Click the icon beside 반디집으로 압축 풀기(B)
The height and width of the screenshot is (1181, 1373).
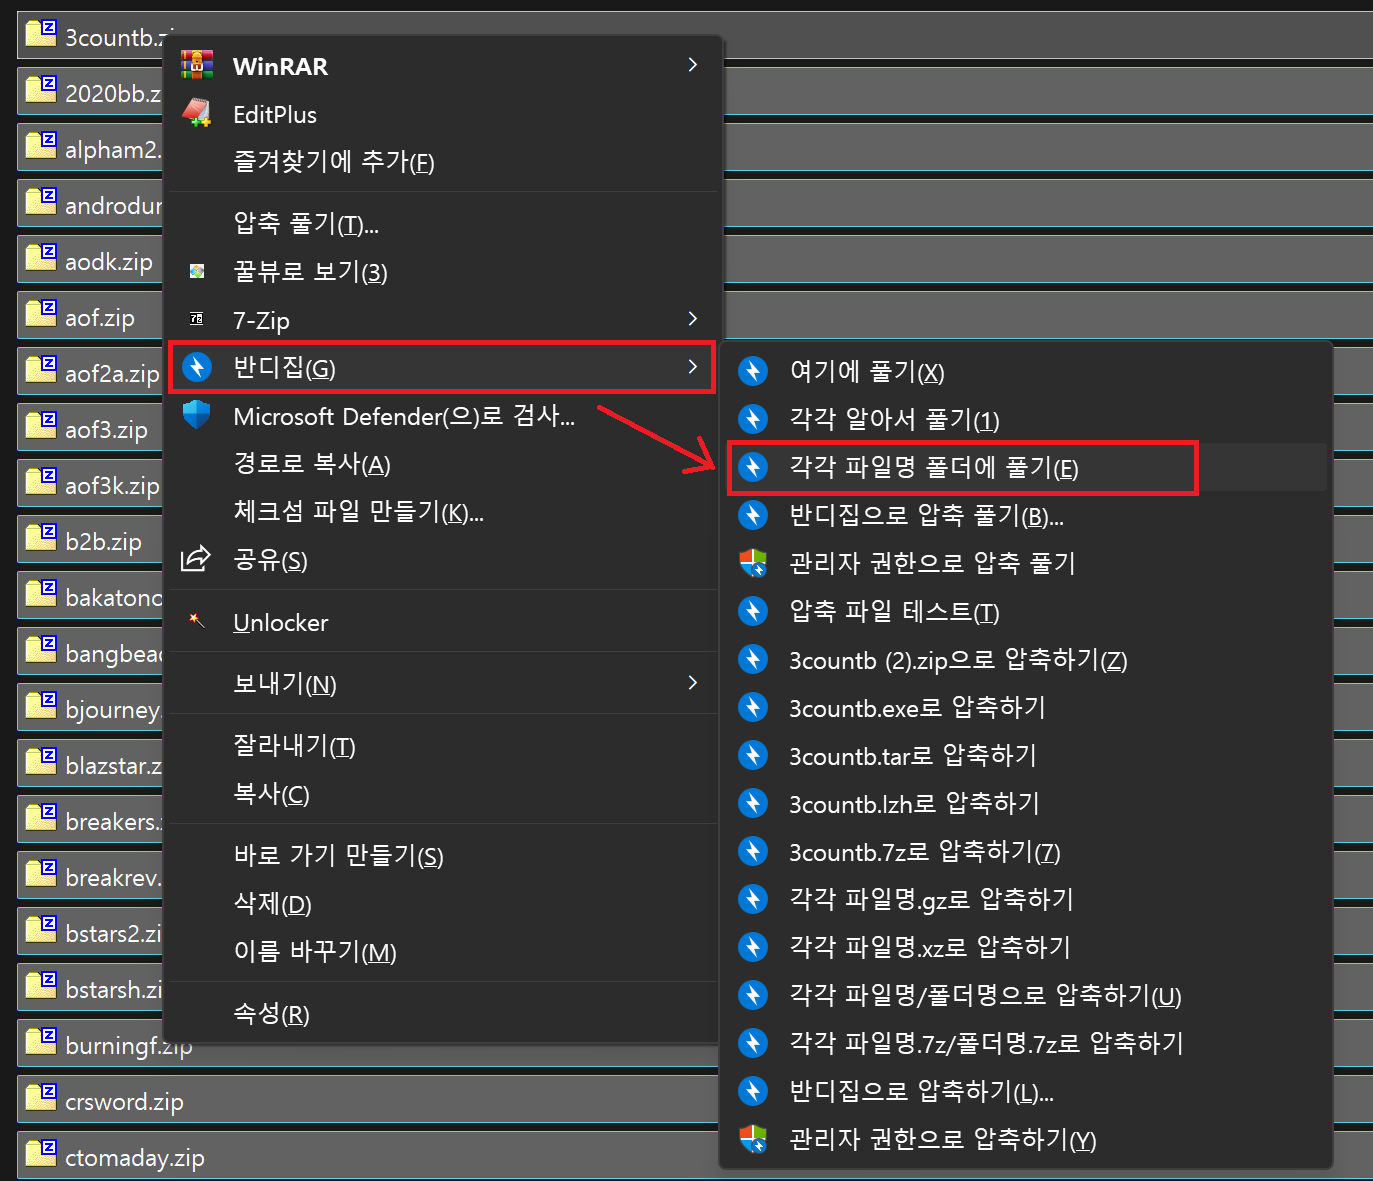coord(753,515)
